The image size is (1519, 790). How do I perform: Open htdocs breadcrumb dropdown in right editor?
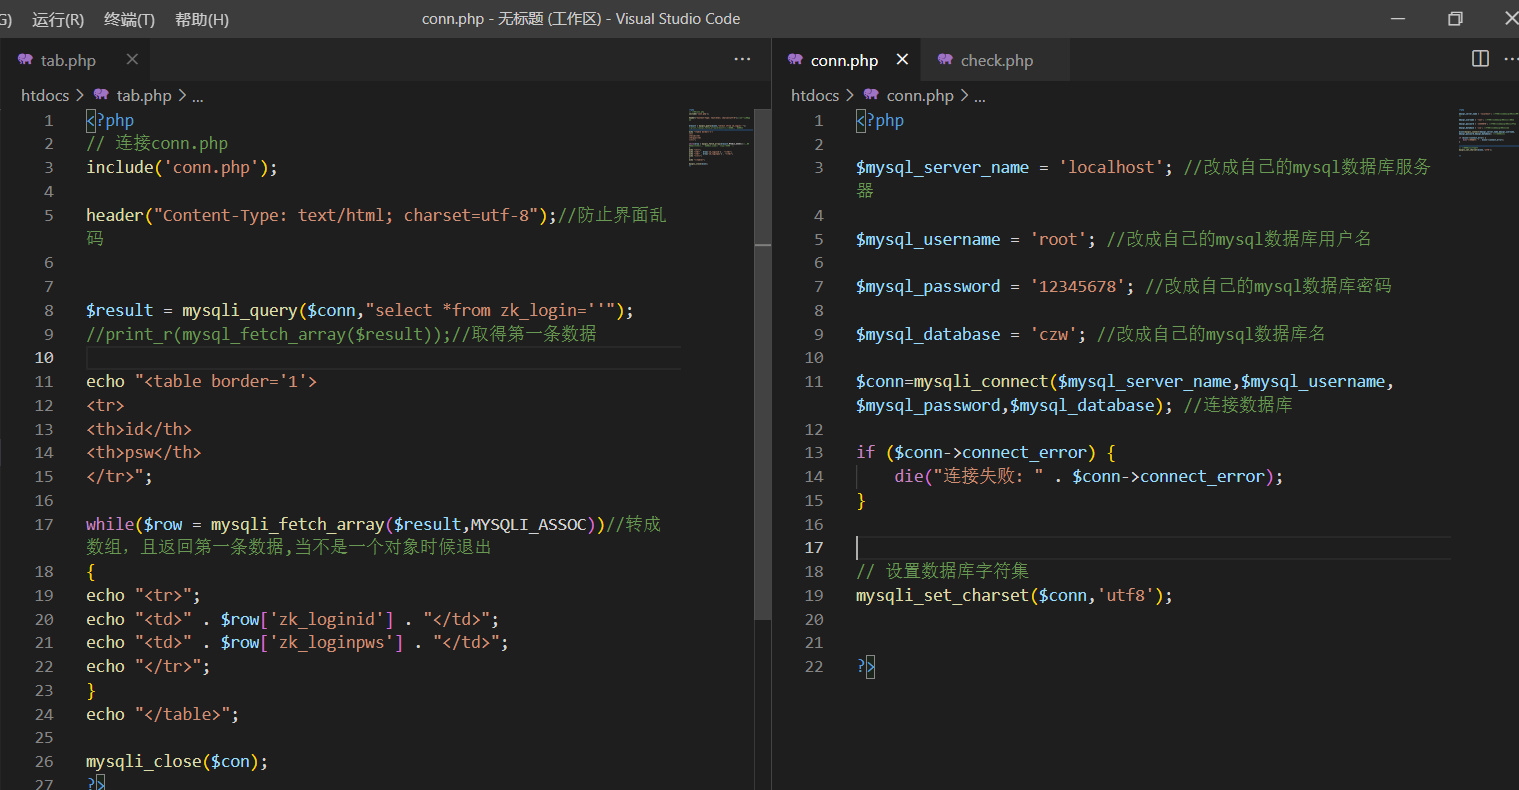814,95
